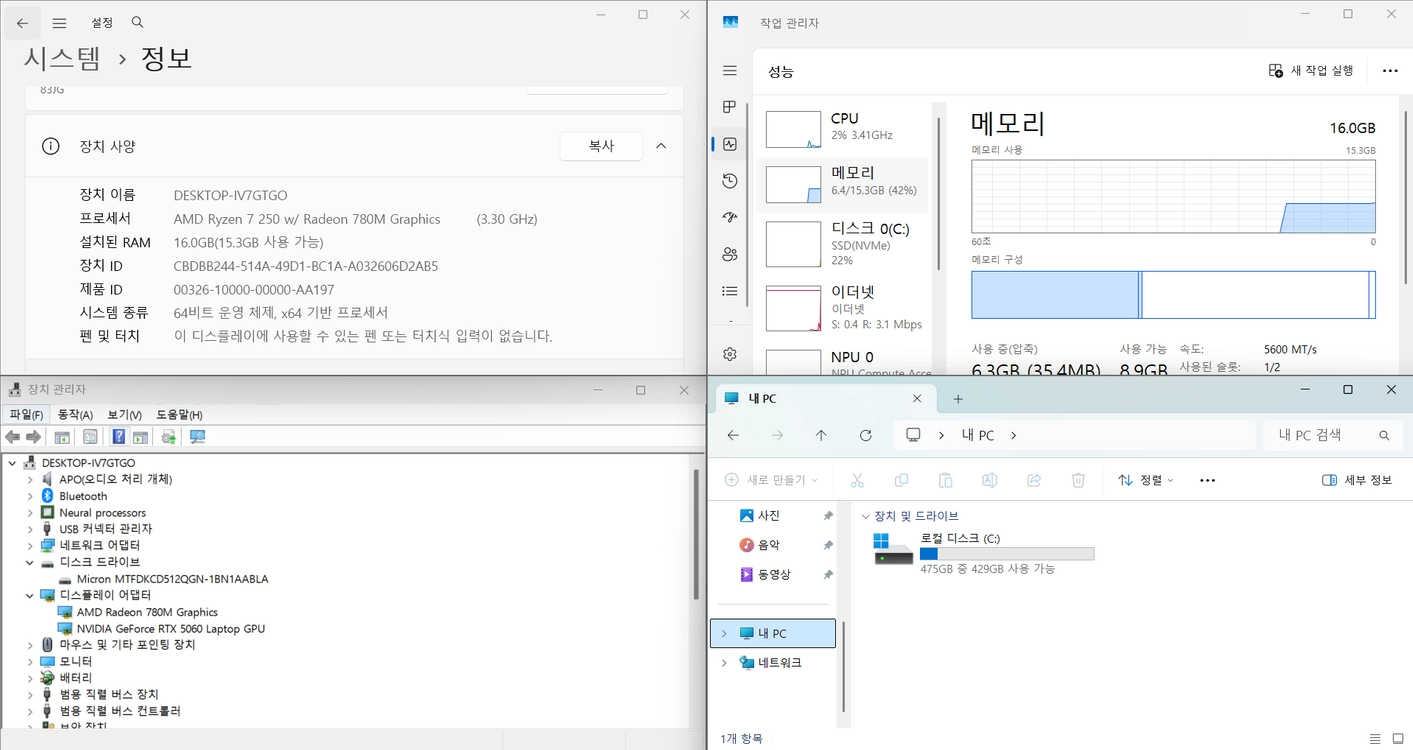The width and height of the screenshot is (1413, 750).
Task: Collapse the 장치 사양 section chevron
Action: 661,146
